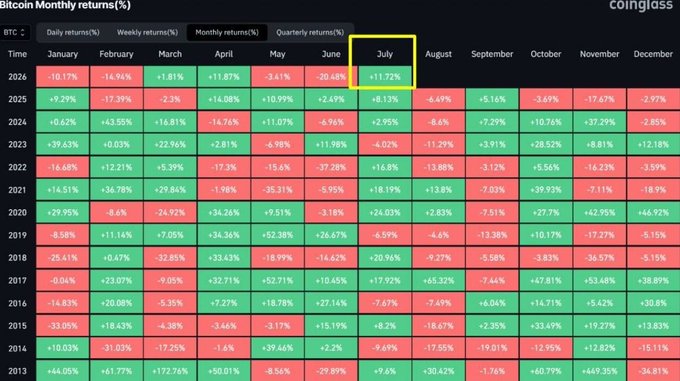
Task: Select the 2024 row label
Action: tap(17, 122)
